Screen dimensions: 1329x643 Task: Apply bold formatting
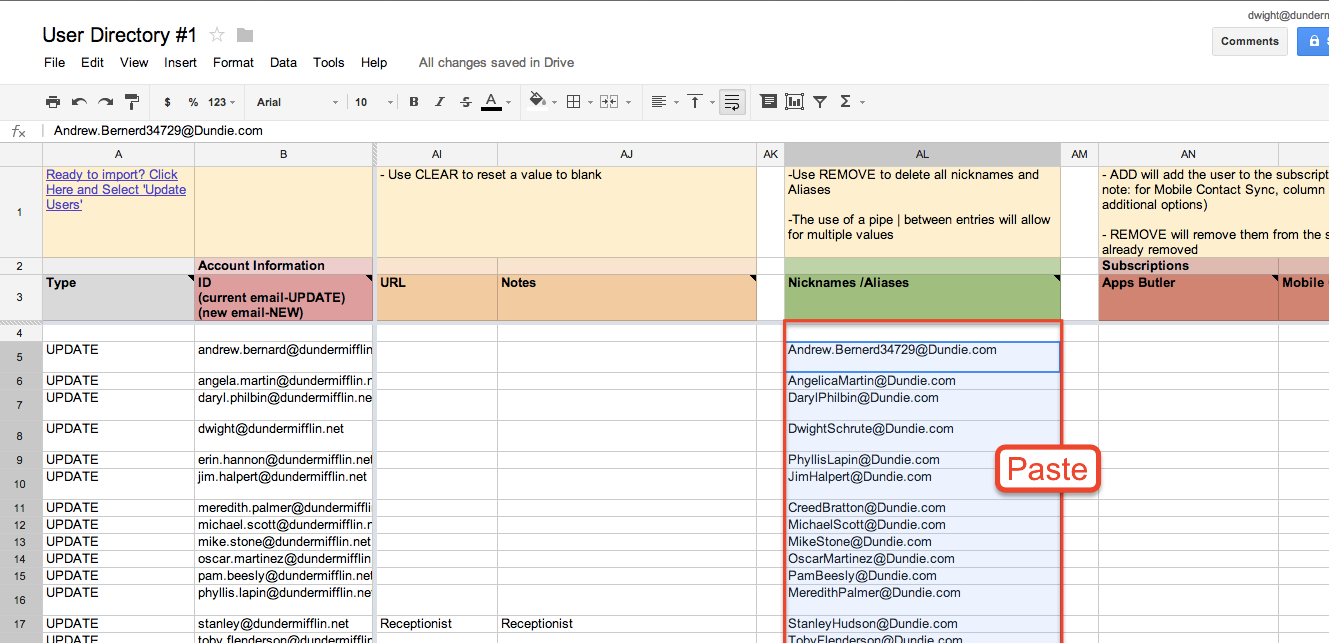tap(414, 102)
